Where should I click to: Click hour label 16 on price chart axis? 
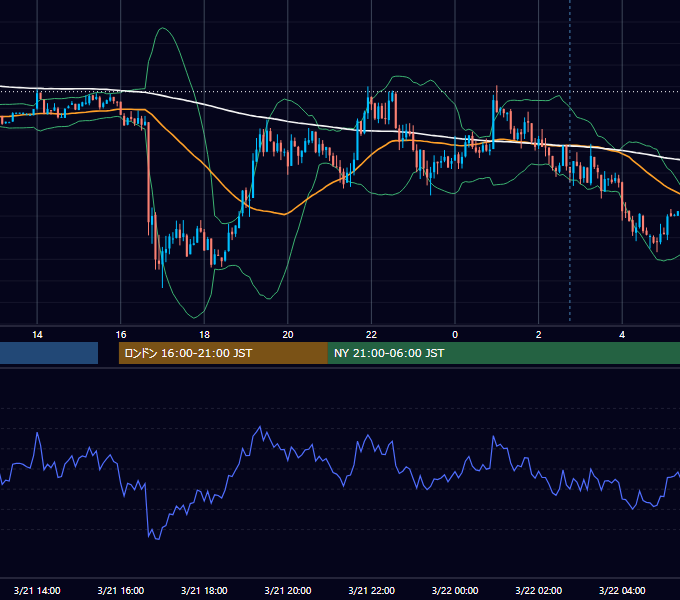(121, 335)
